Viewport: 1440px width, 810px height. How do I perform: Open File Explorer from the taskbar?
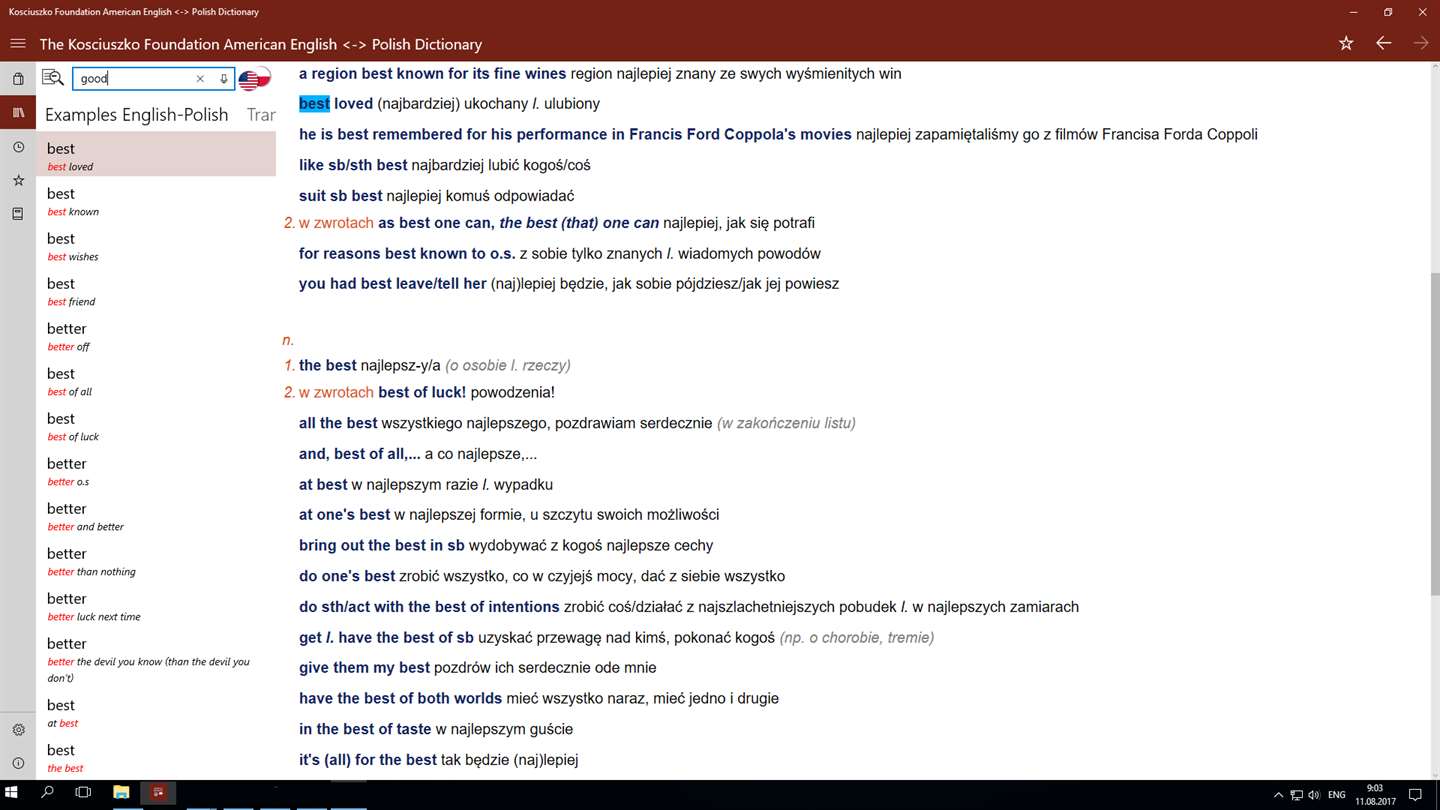(121, 793)
